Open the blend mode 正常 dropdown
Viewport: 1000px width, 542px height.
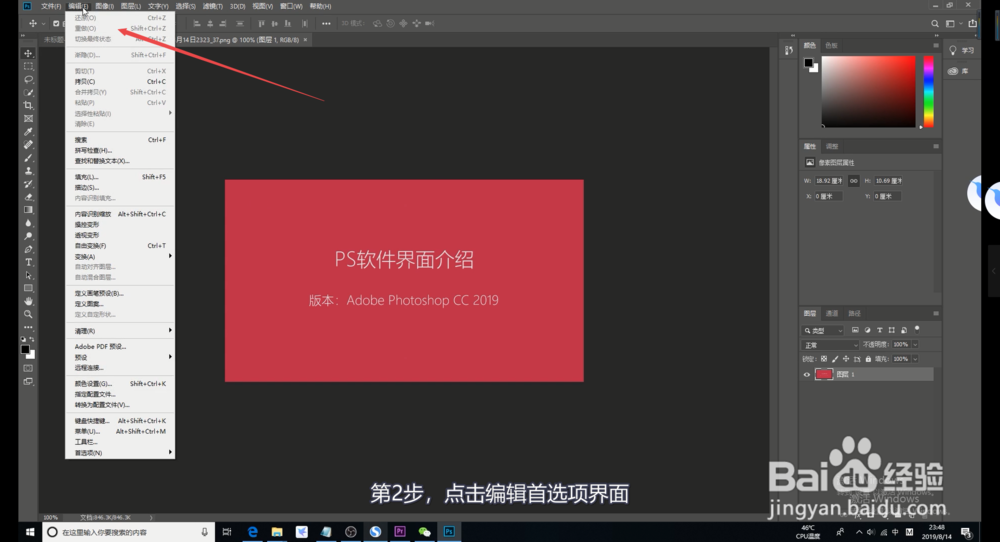830,345
